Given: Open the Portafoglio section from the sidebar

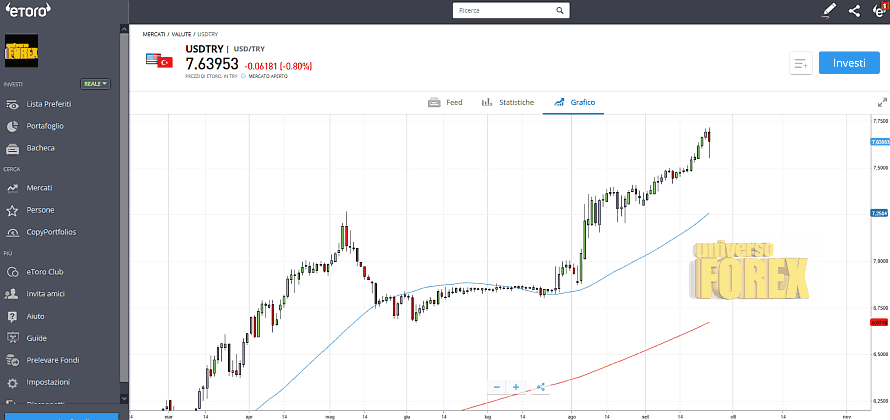Looking at the screenshot, I should [45, 126].
